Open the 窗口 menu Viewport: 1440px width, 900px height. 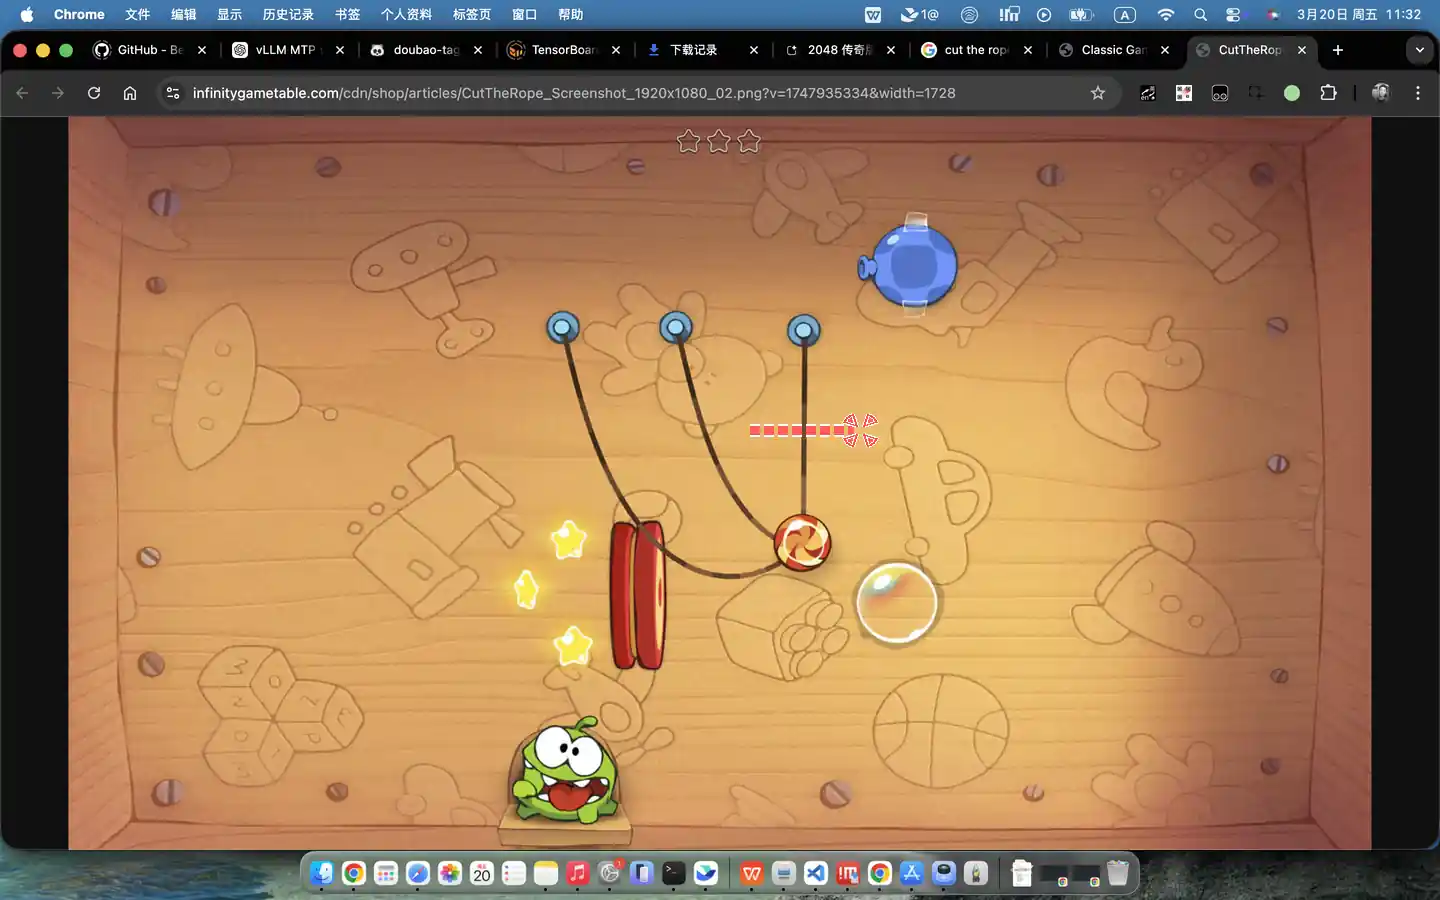(x=524, y=14)
